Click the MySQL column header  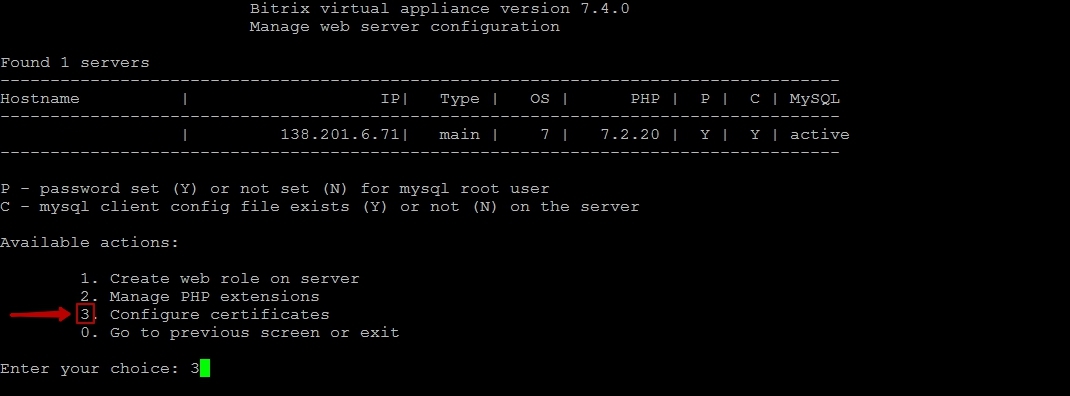[x=815, y=99]
